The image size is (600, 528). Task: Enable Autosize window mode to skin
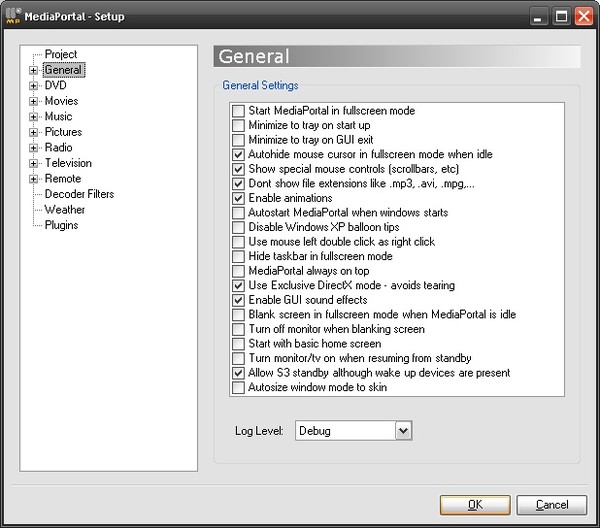point(238,387)
